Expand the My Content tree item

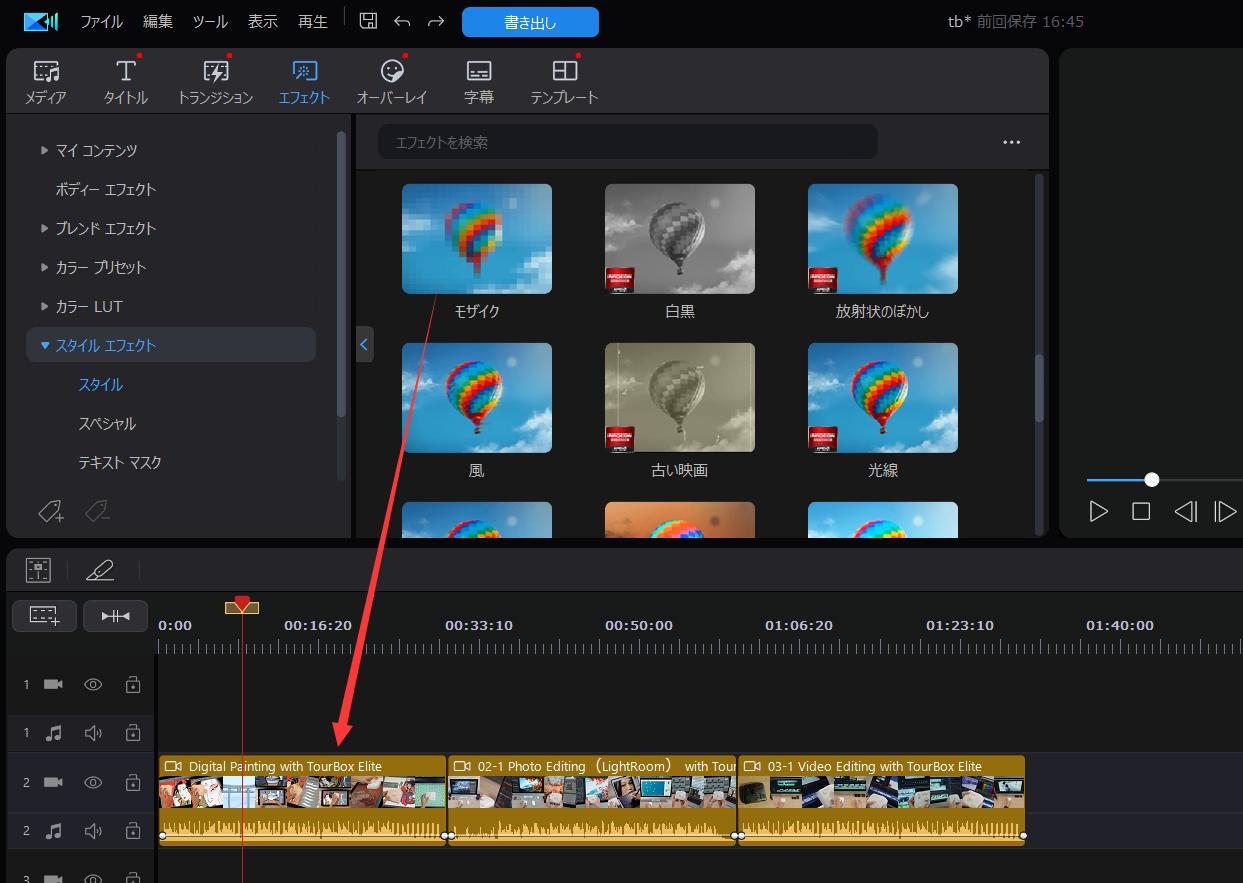pos(44,150)
